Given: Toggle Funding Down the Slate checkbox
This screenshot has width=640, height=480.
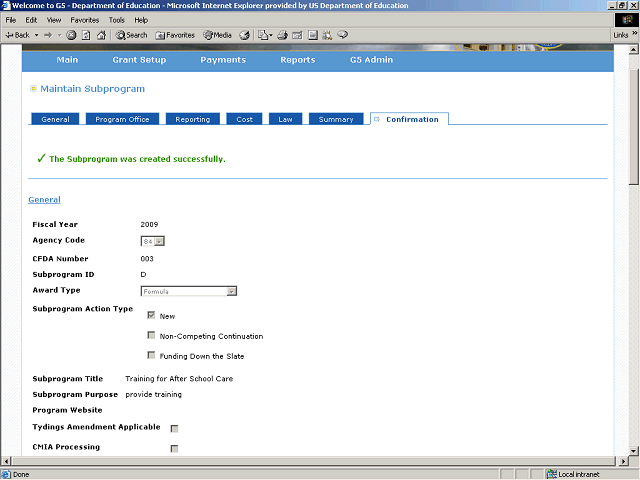Looking at the screenshot, I should pyautogui.click(x=151, y=355).
